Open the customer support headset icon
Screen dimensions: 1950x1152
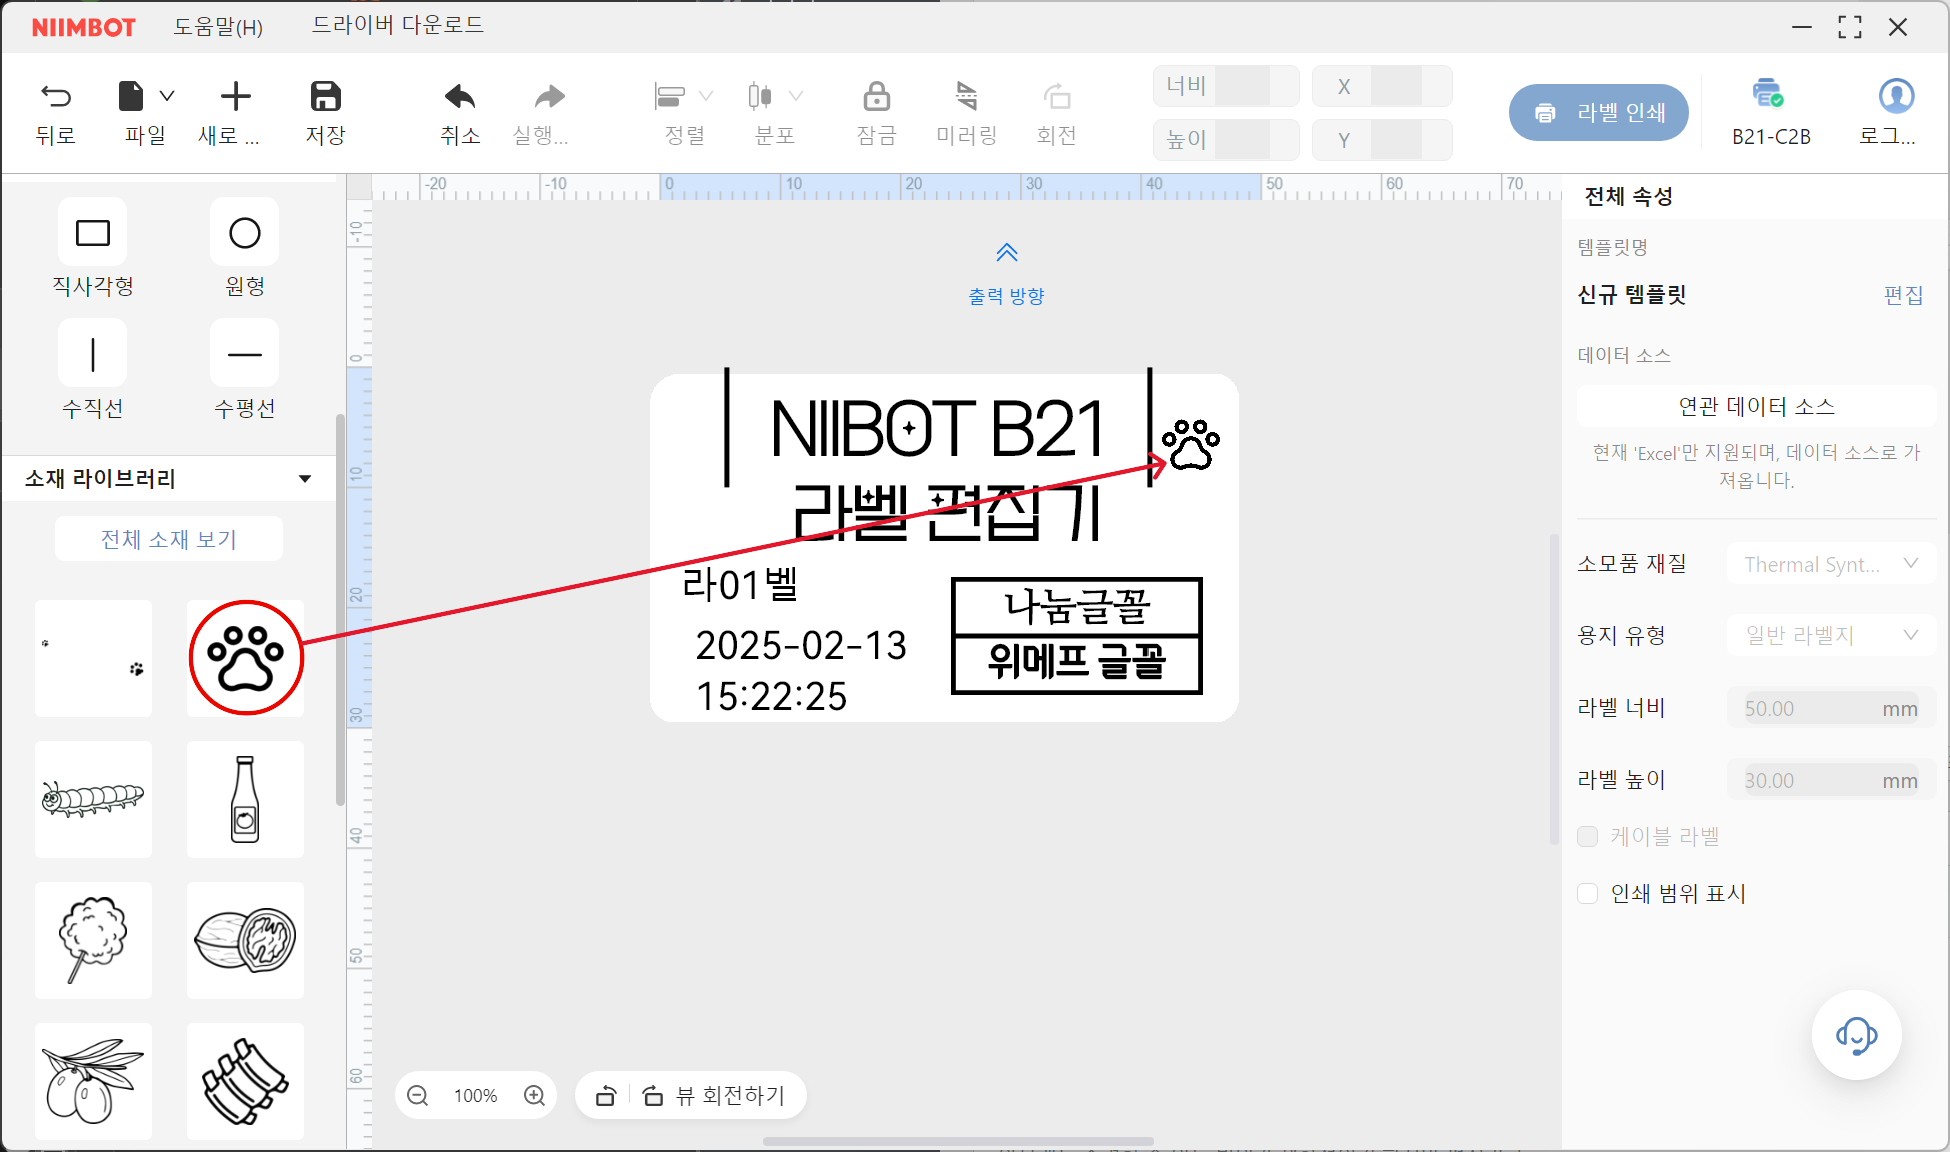[1856, 1035]
